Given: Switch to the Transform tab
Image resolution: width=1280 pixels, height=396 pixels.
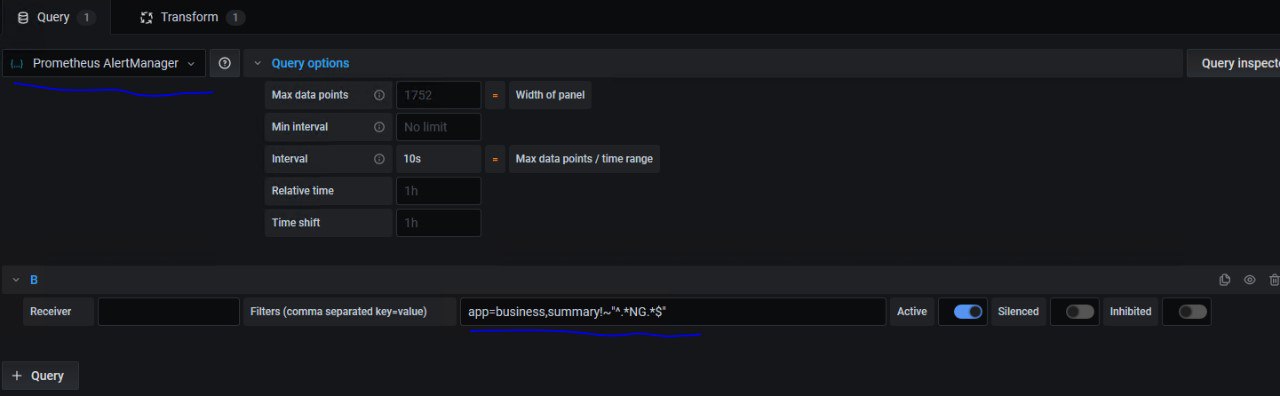Looking at the screenshot, I should (x=192, y=17).
